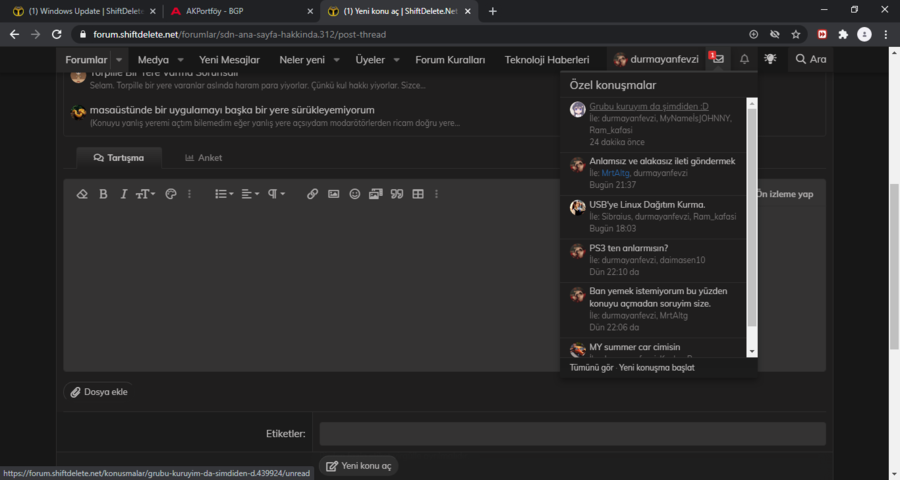Open the Forumlar menu

tap(86, 59)
